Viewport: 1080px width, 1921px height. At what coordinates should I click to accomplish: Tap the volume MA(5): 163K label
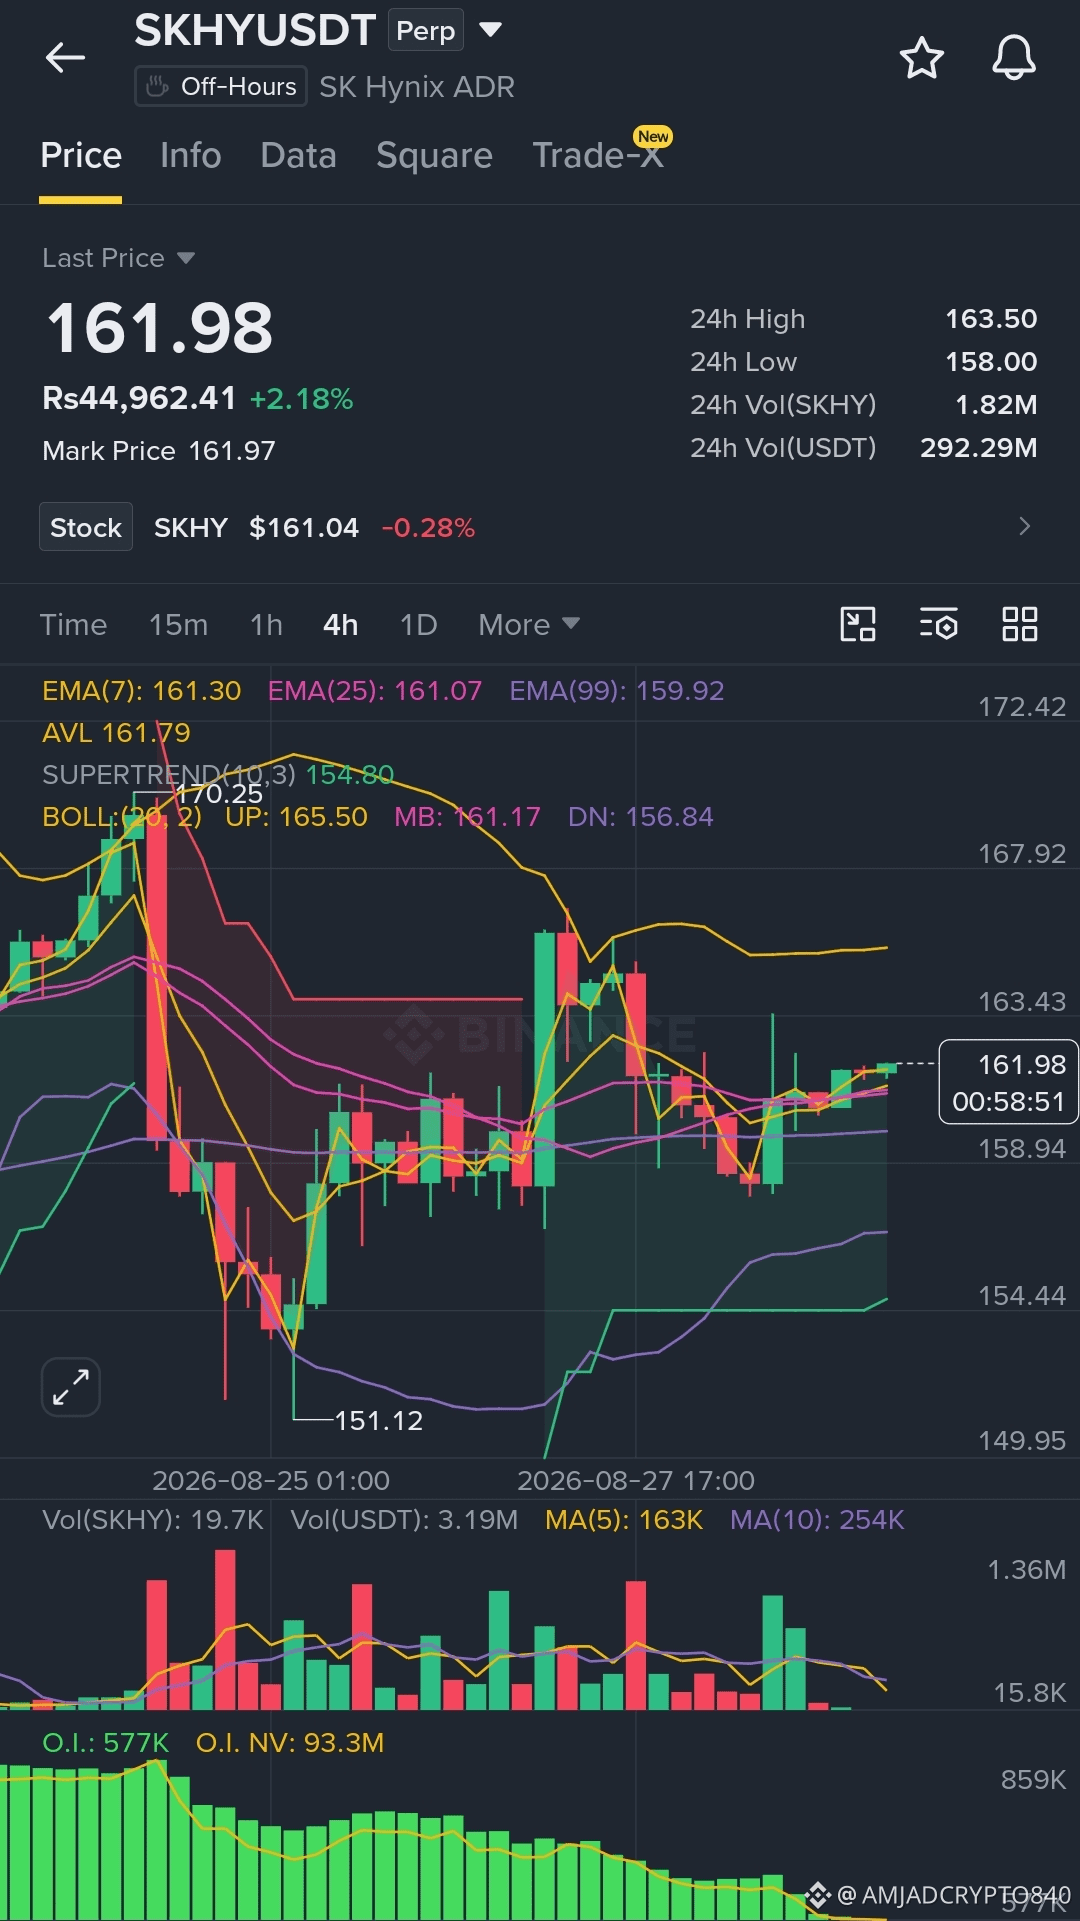tap(624, 1520)
